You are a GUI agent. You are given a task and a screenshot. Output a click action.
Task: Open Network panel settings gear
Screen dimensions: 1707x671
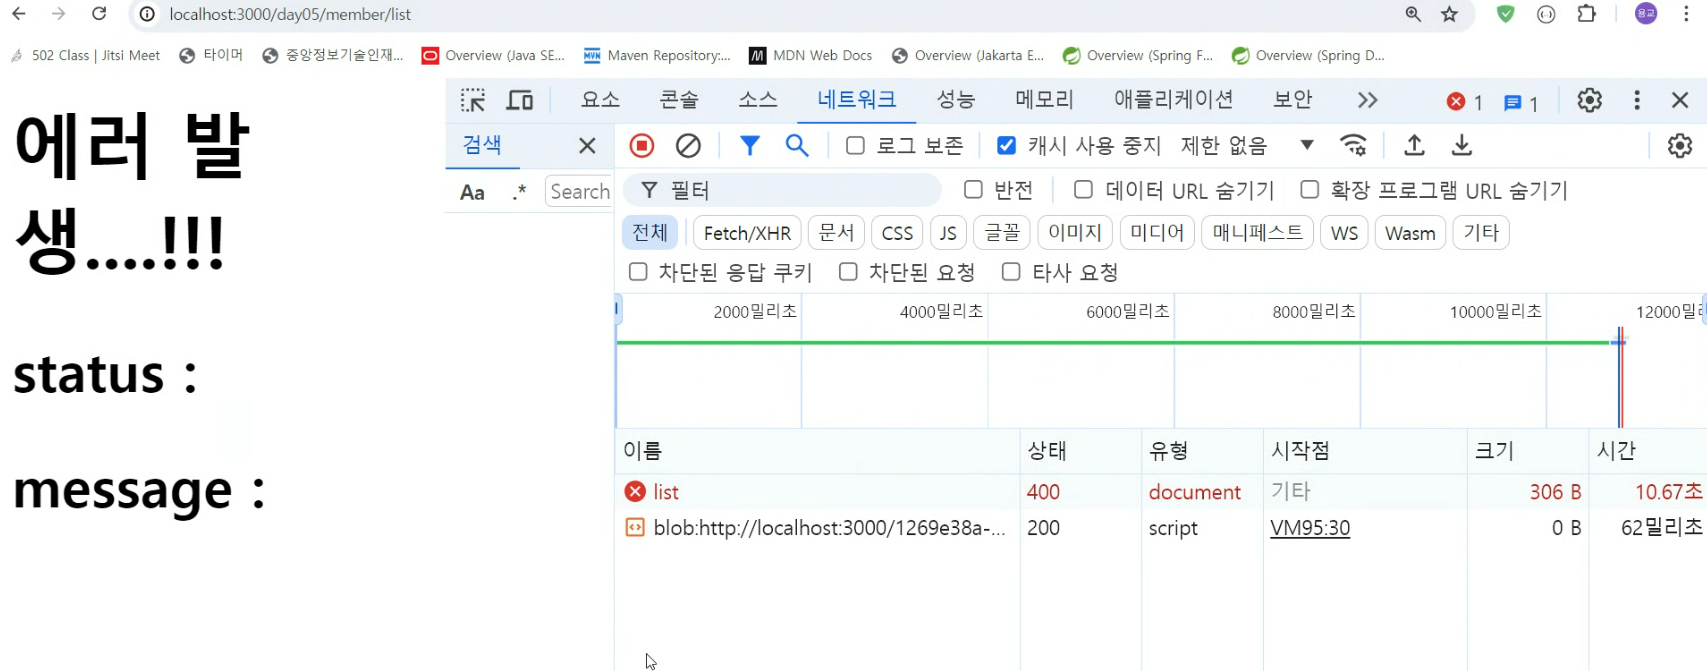click(1680, 146)
